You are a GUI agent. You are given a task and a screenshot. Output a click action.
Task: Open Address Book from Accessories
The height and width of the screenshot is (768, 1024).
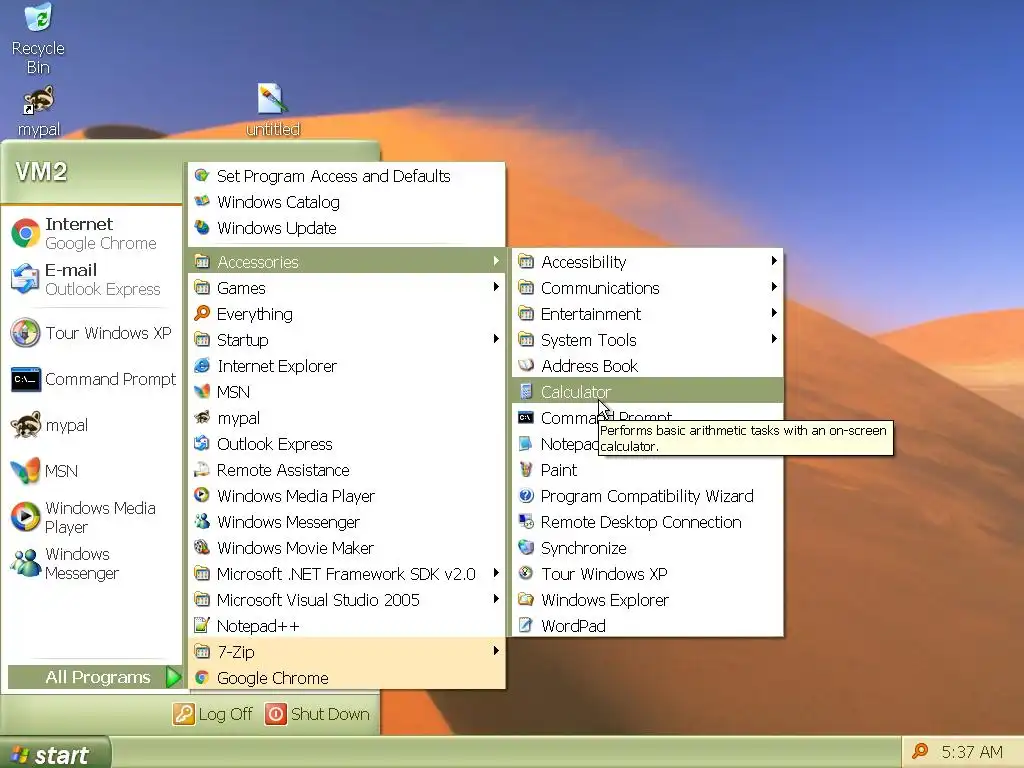point(648,366)
